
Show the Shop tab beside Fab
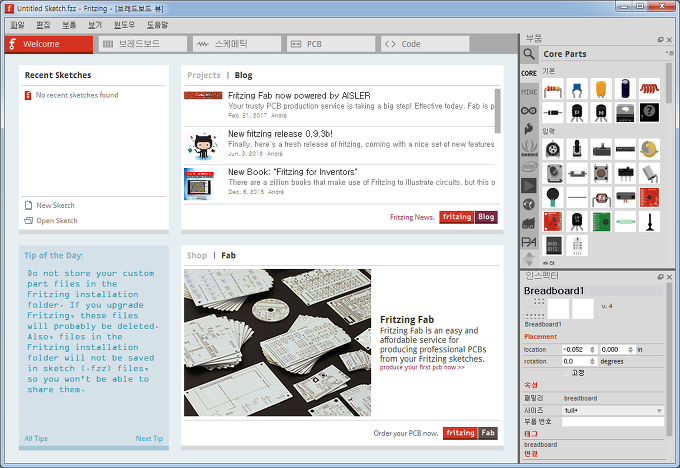[x=197, y=255]
